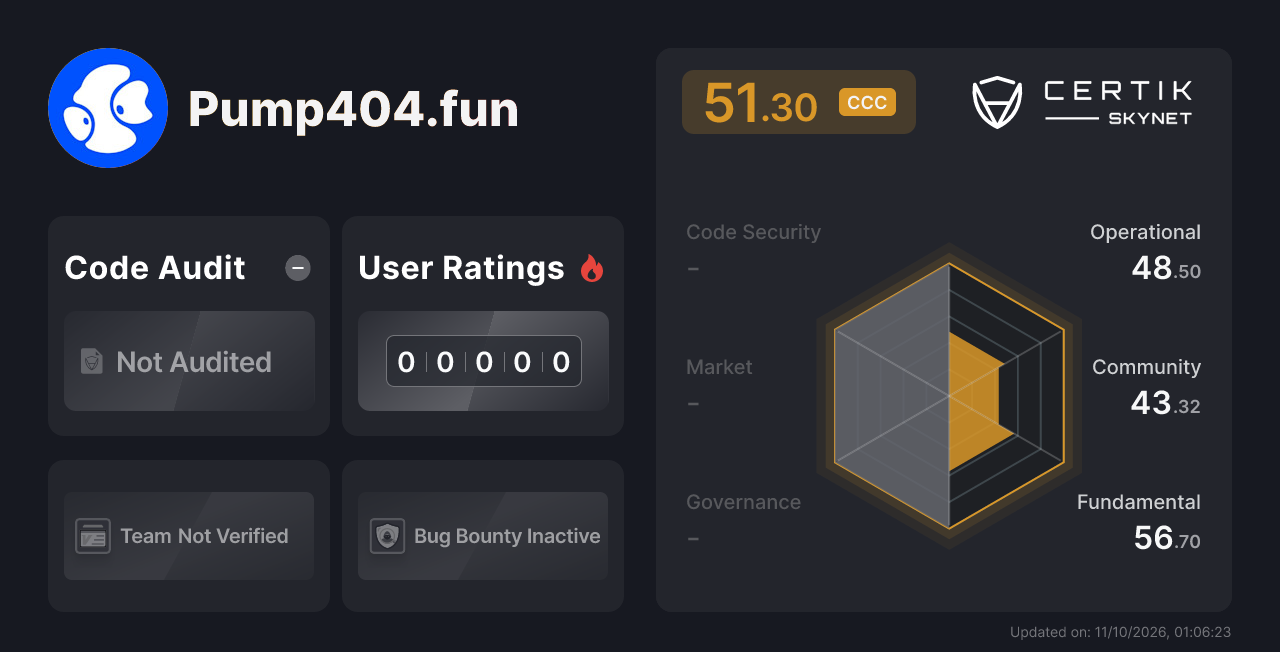Click the 0 0 0 0 0 ratings counter
1280x652 pixels.
(x=484, y=361)
